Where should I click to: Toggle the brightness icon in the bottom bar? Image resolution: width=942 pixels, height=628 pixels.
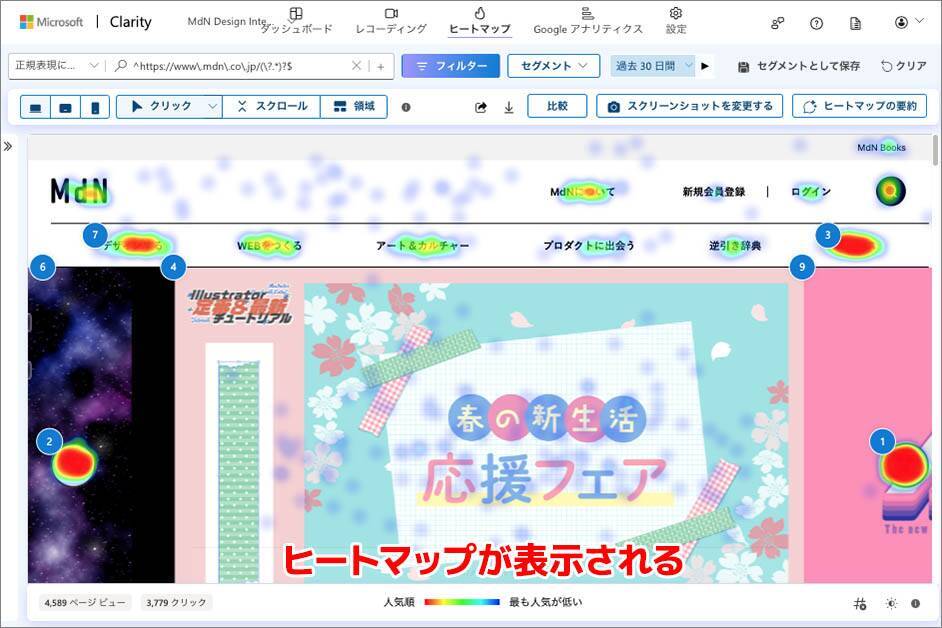891,603
